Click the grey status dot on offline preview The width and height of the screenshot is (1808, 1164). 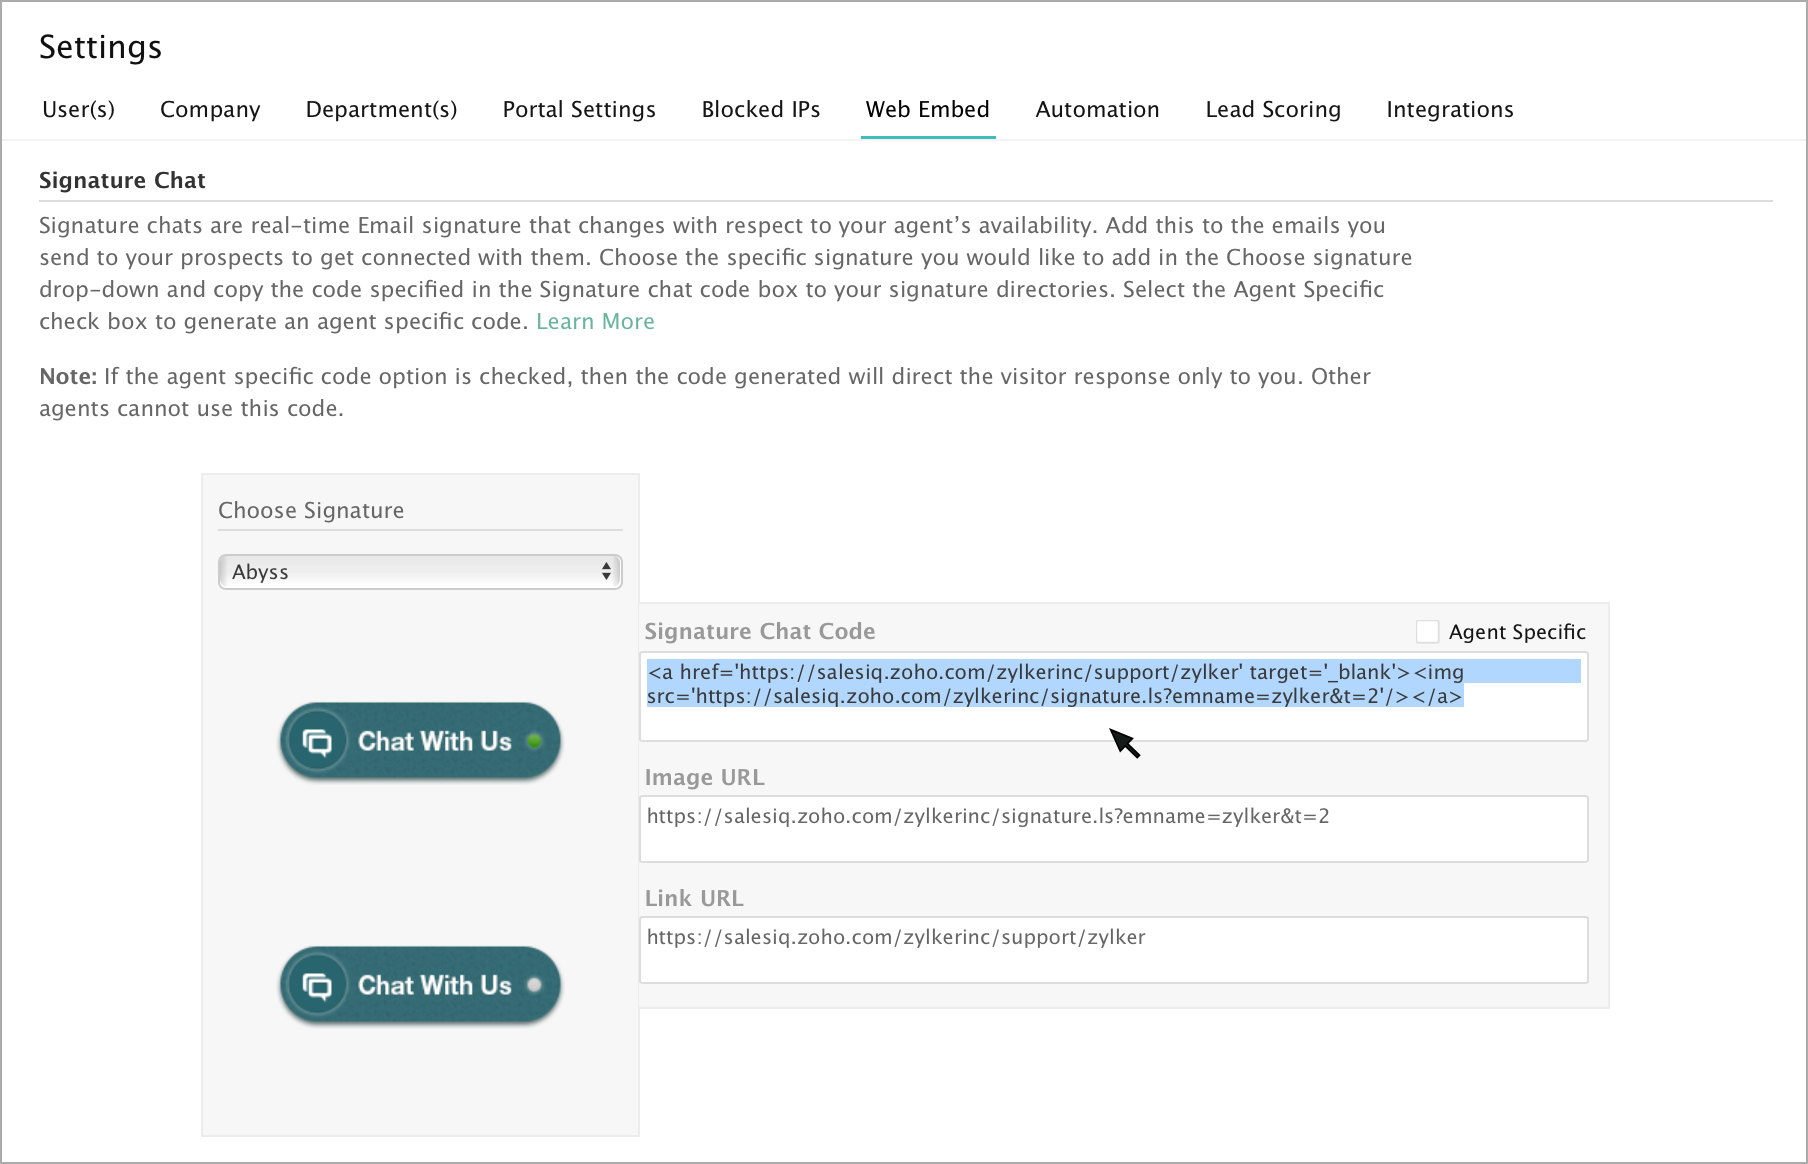coord(535,985)
